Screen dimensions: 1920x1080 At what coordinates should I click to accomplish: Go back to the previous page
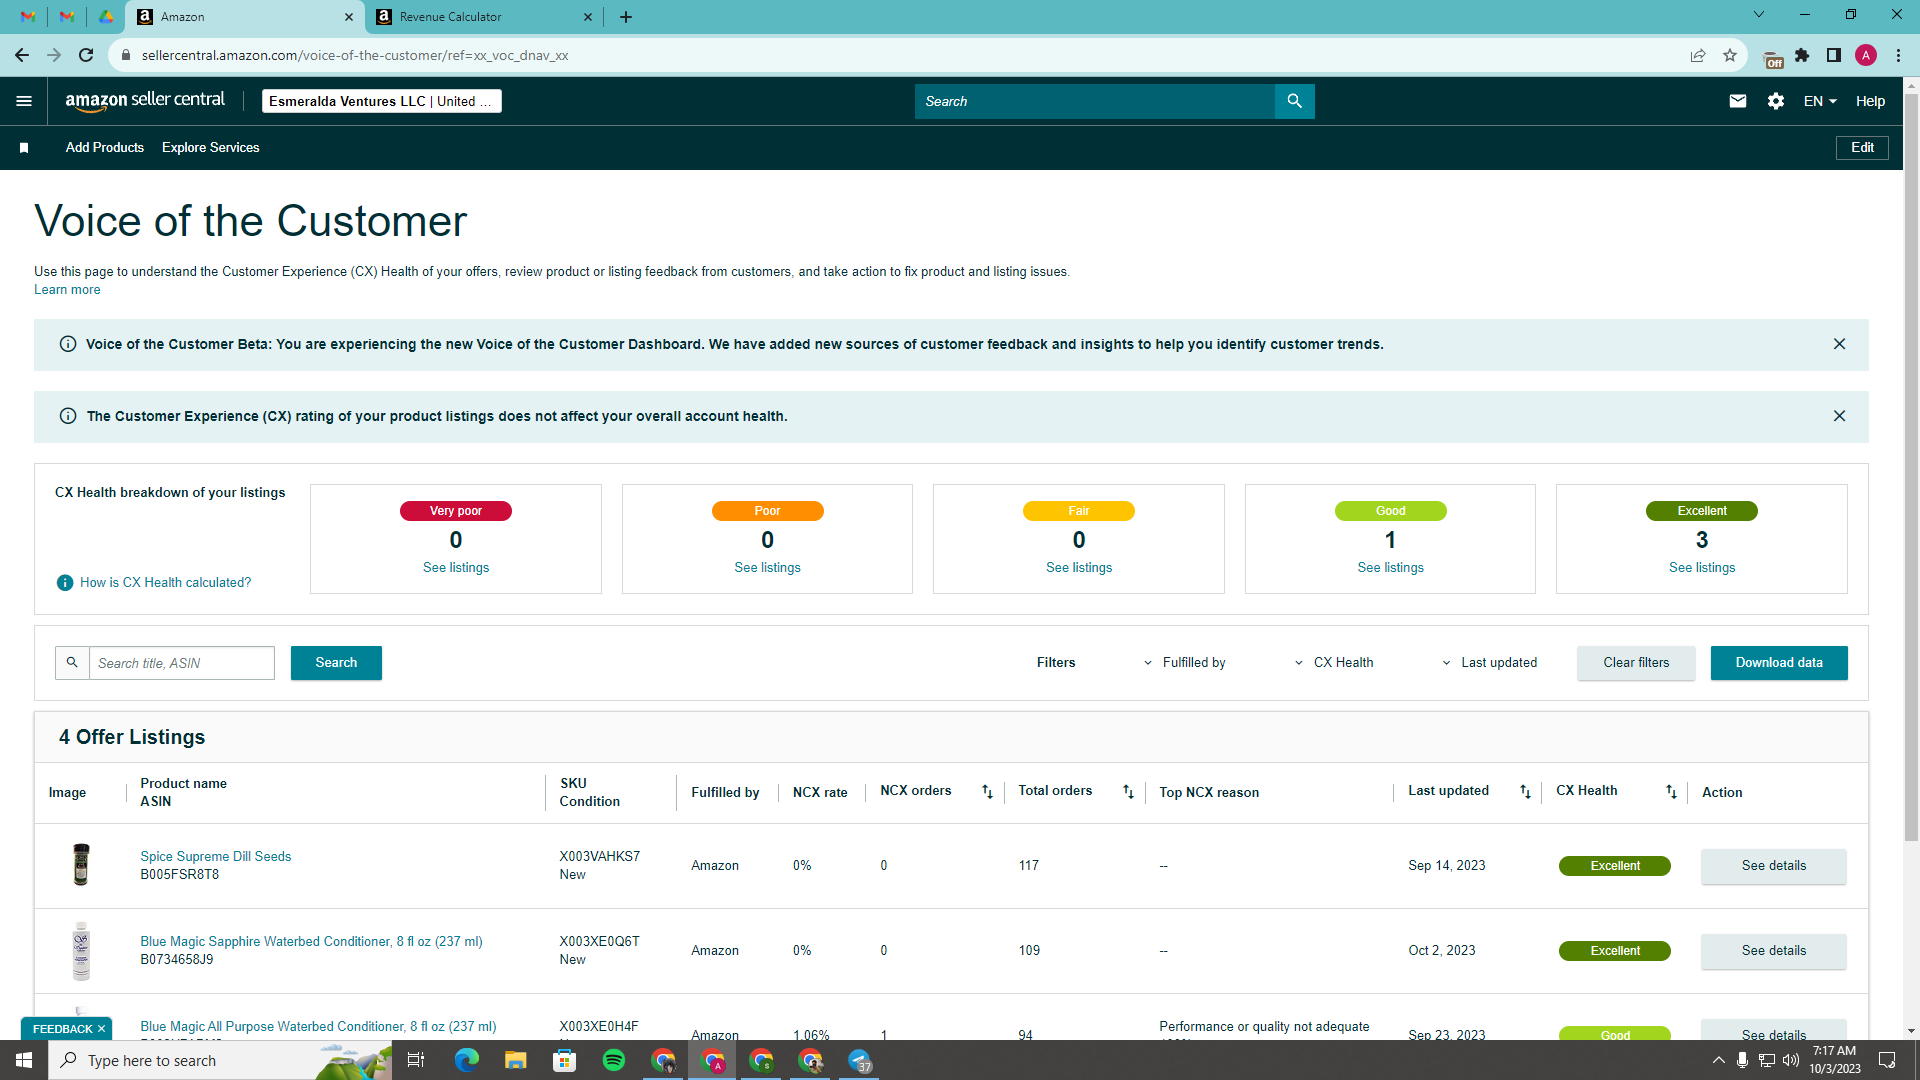tap(22, 55)
